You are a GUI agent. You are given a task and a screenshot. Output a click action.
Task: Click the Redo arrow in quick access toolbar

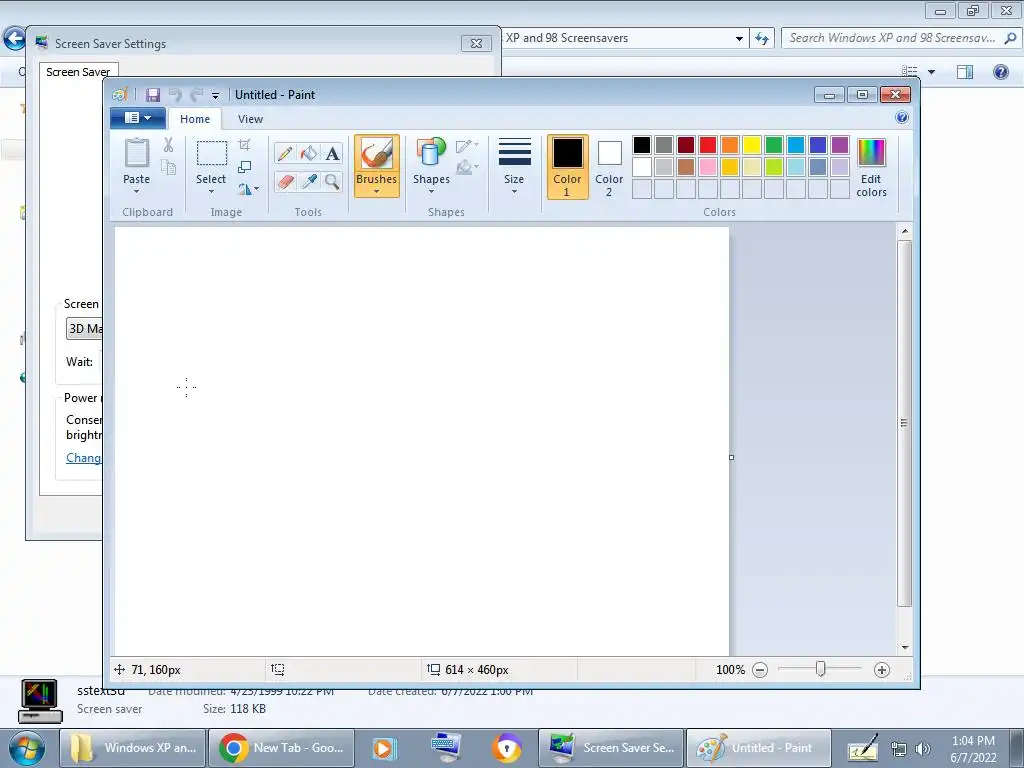(197, 95)
